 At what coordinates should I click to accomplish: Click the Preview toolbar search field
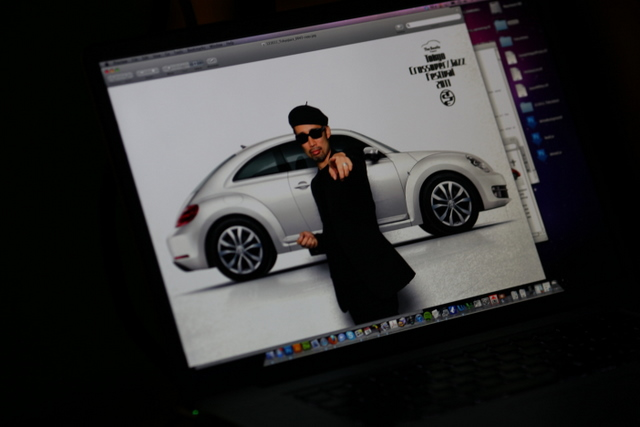pos(433,20)
